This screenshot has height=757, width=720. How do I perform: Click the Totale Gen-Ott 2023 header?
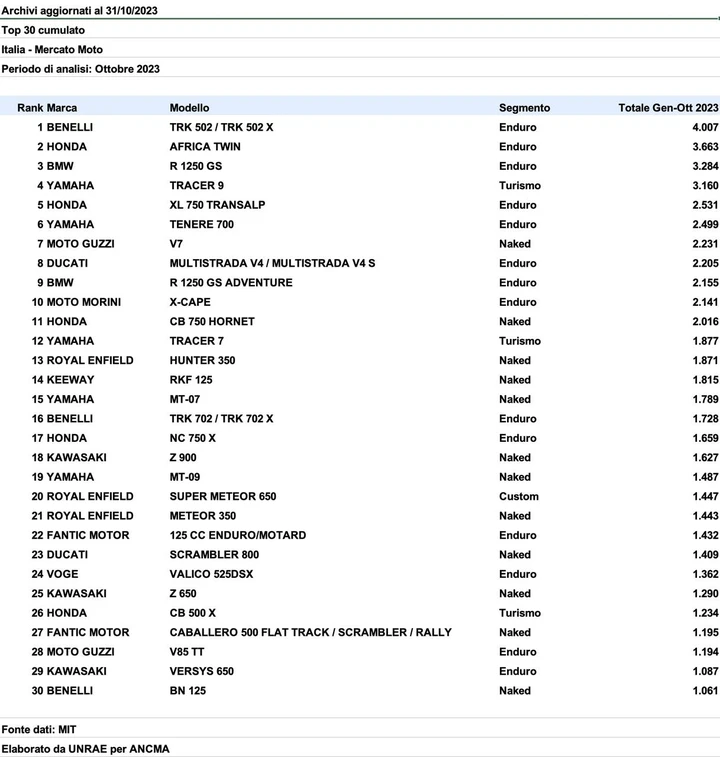pyautogui.click(x=668, y=108)
